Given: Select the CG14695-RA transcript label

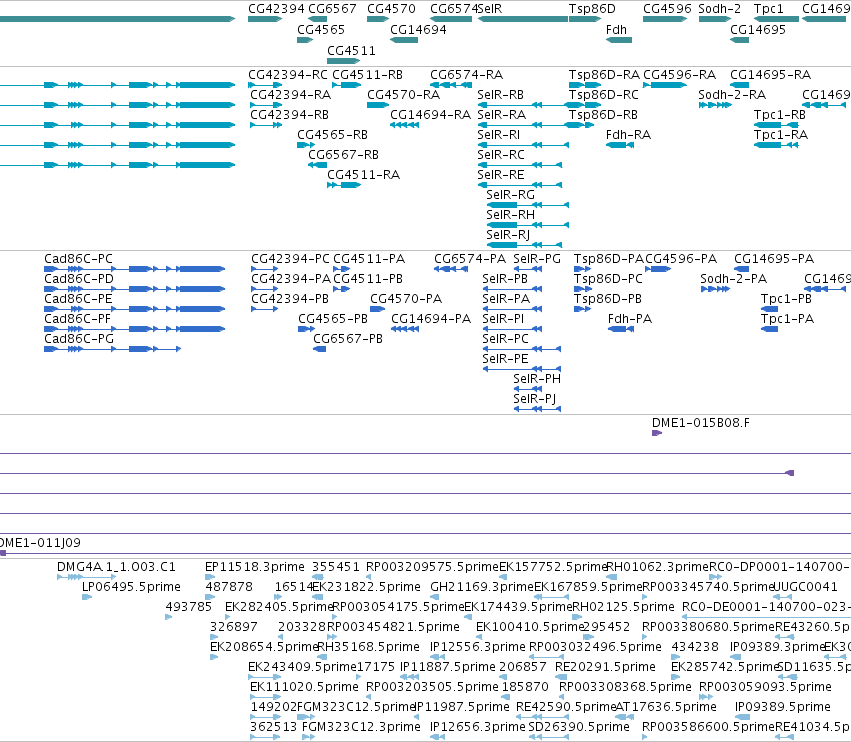Looking at the screenshot, I should coord(770,74).
